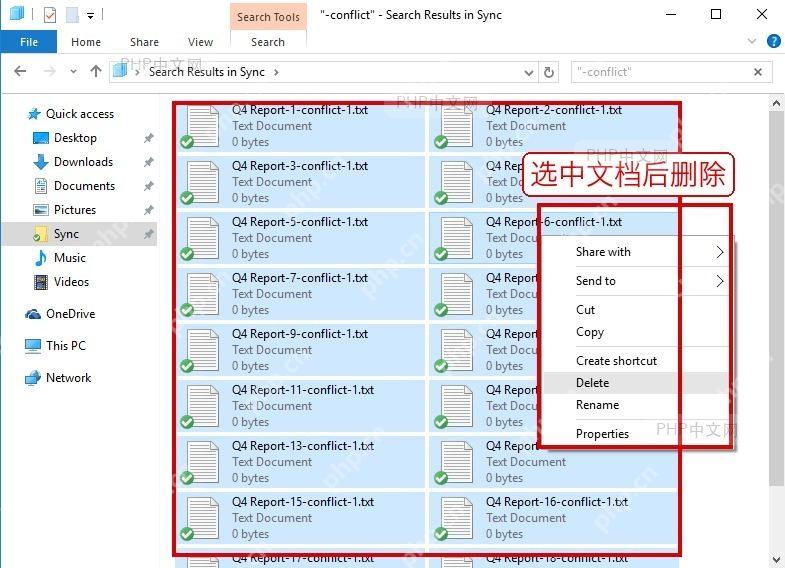
Task: Choose Rename in context menu
Action: [x=636, y=405]
